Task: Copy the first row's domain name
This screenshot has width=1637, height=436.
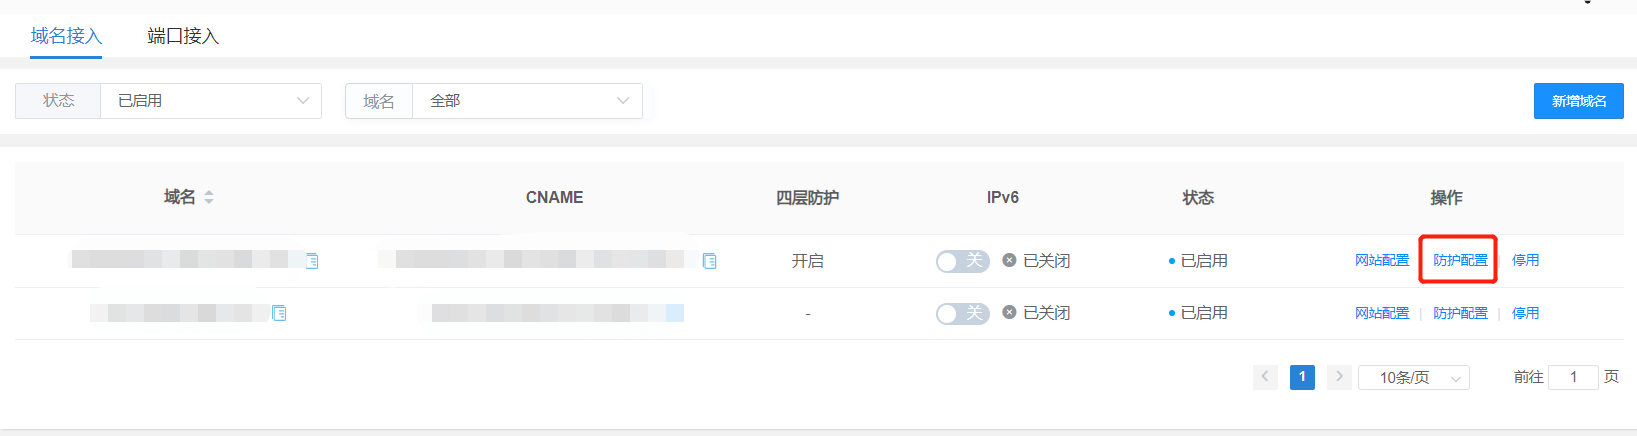Action: pyautogui.click(x=312, y=261)
